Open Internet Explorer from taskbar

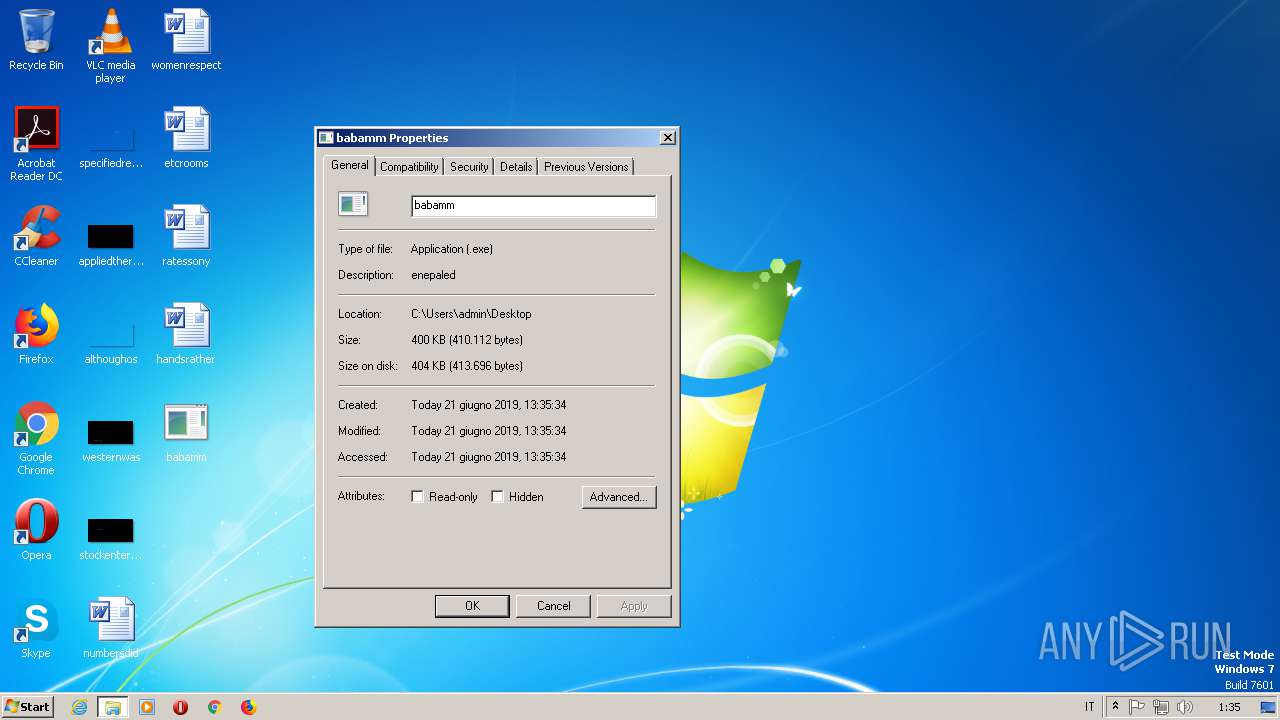click(x=79, y=707)
